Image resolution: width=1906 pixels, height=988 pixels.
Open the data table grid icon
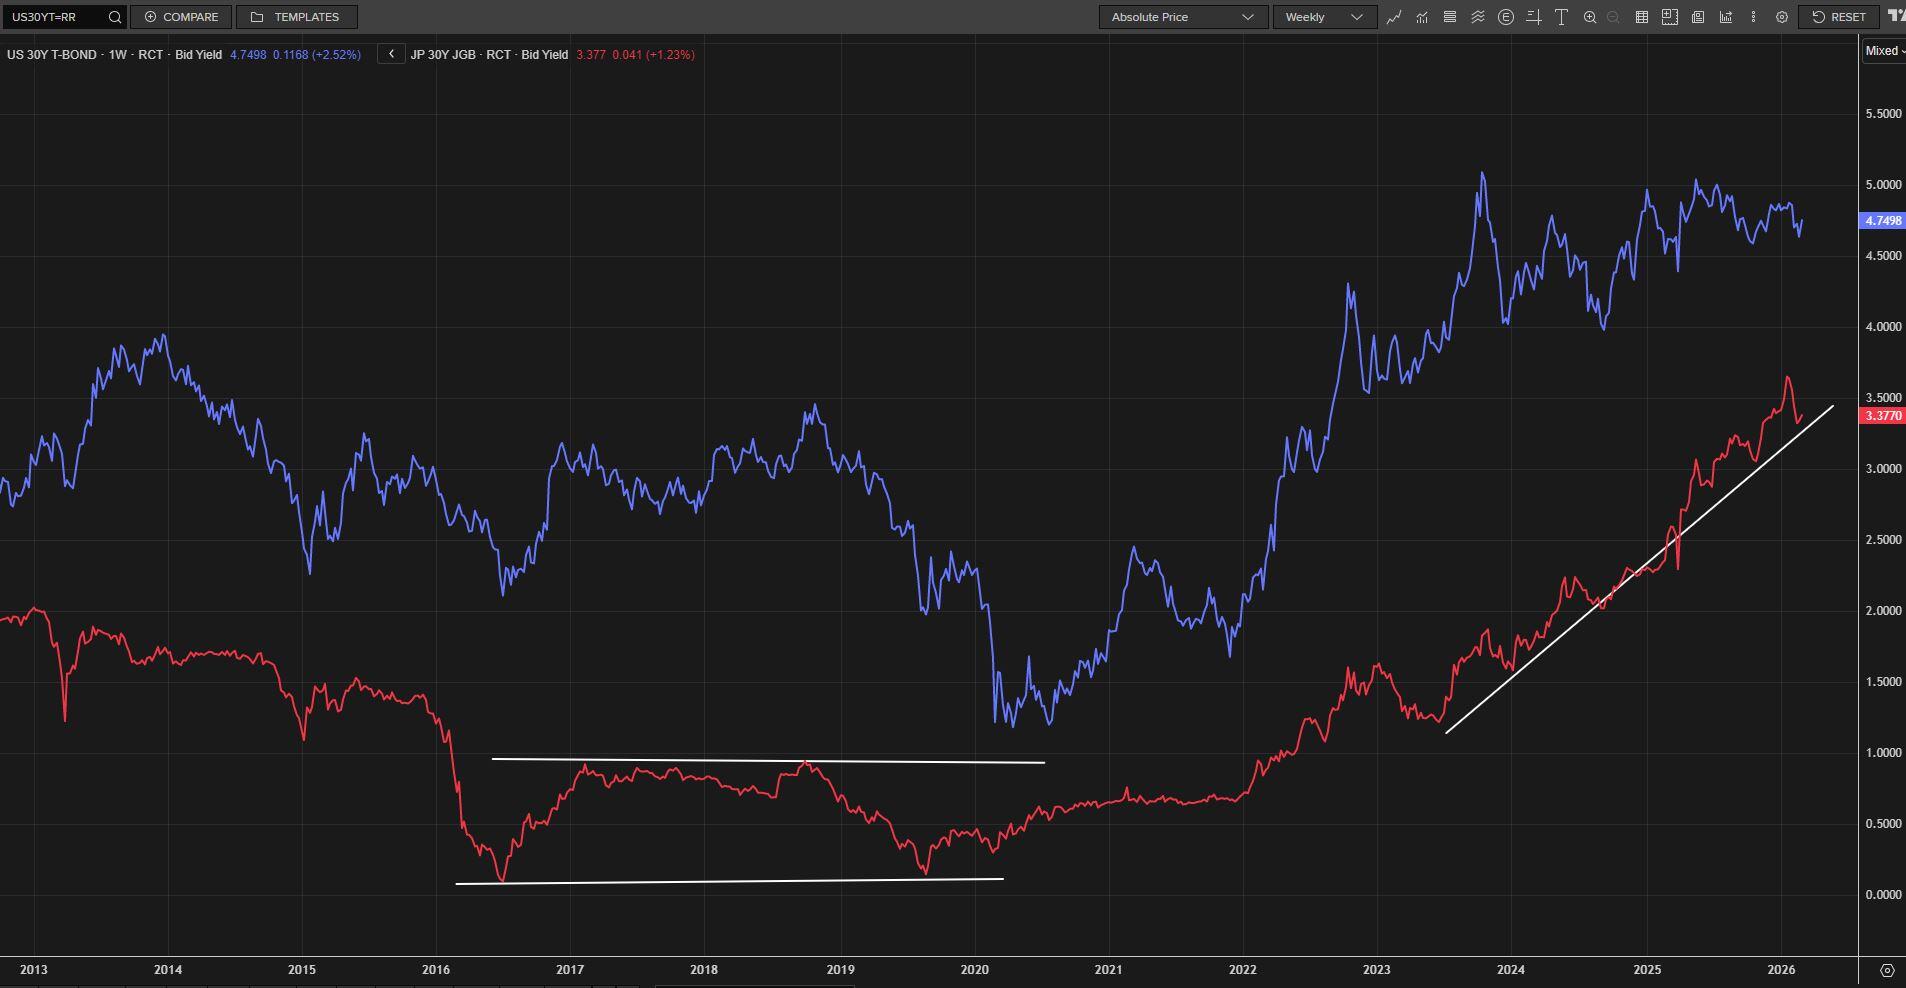tap(1641, 17)
